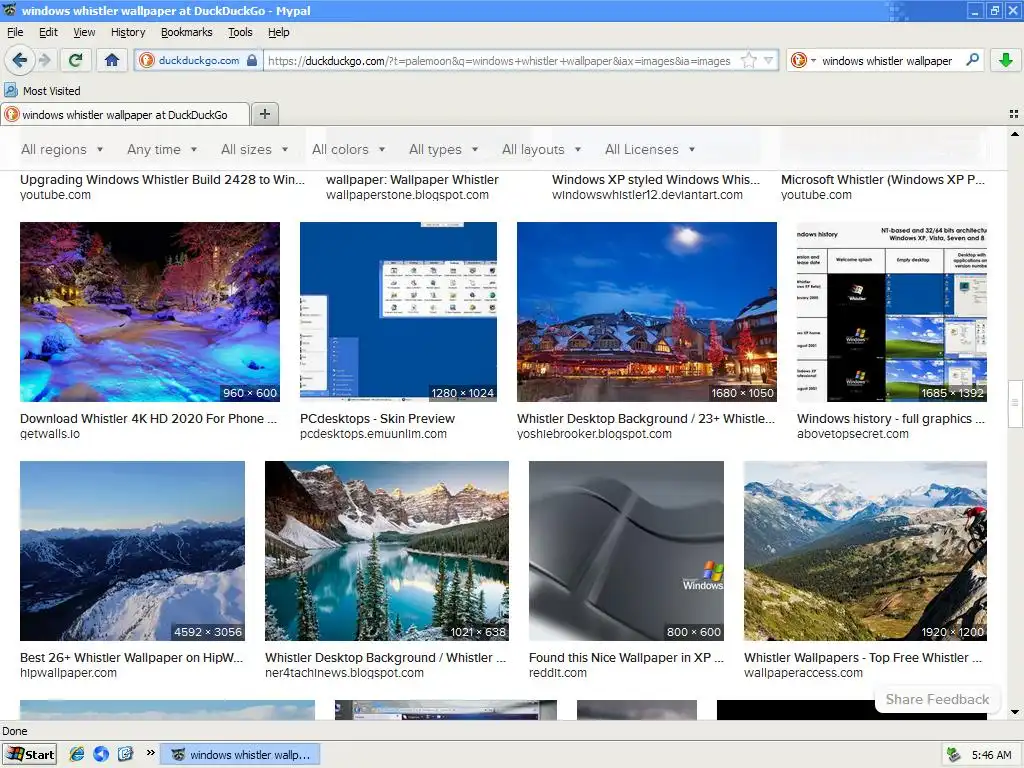Image resolution: width=1024 pixels, height=768 pixels.
Task: Select the windows whistler wallpaper tab
Action: (x=125, y=114)
